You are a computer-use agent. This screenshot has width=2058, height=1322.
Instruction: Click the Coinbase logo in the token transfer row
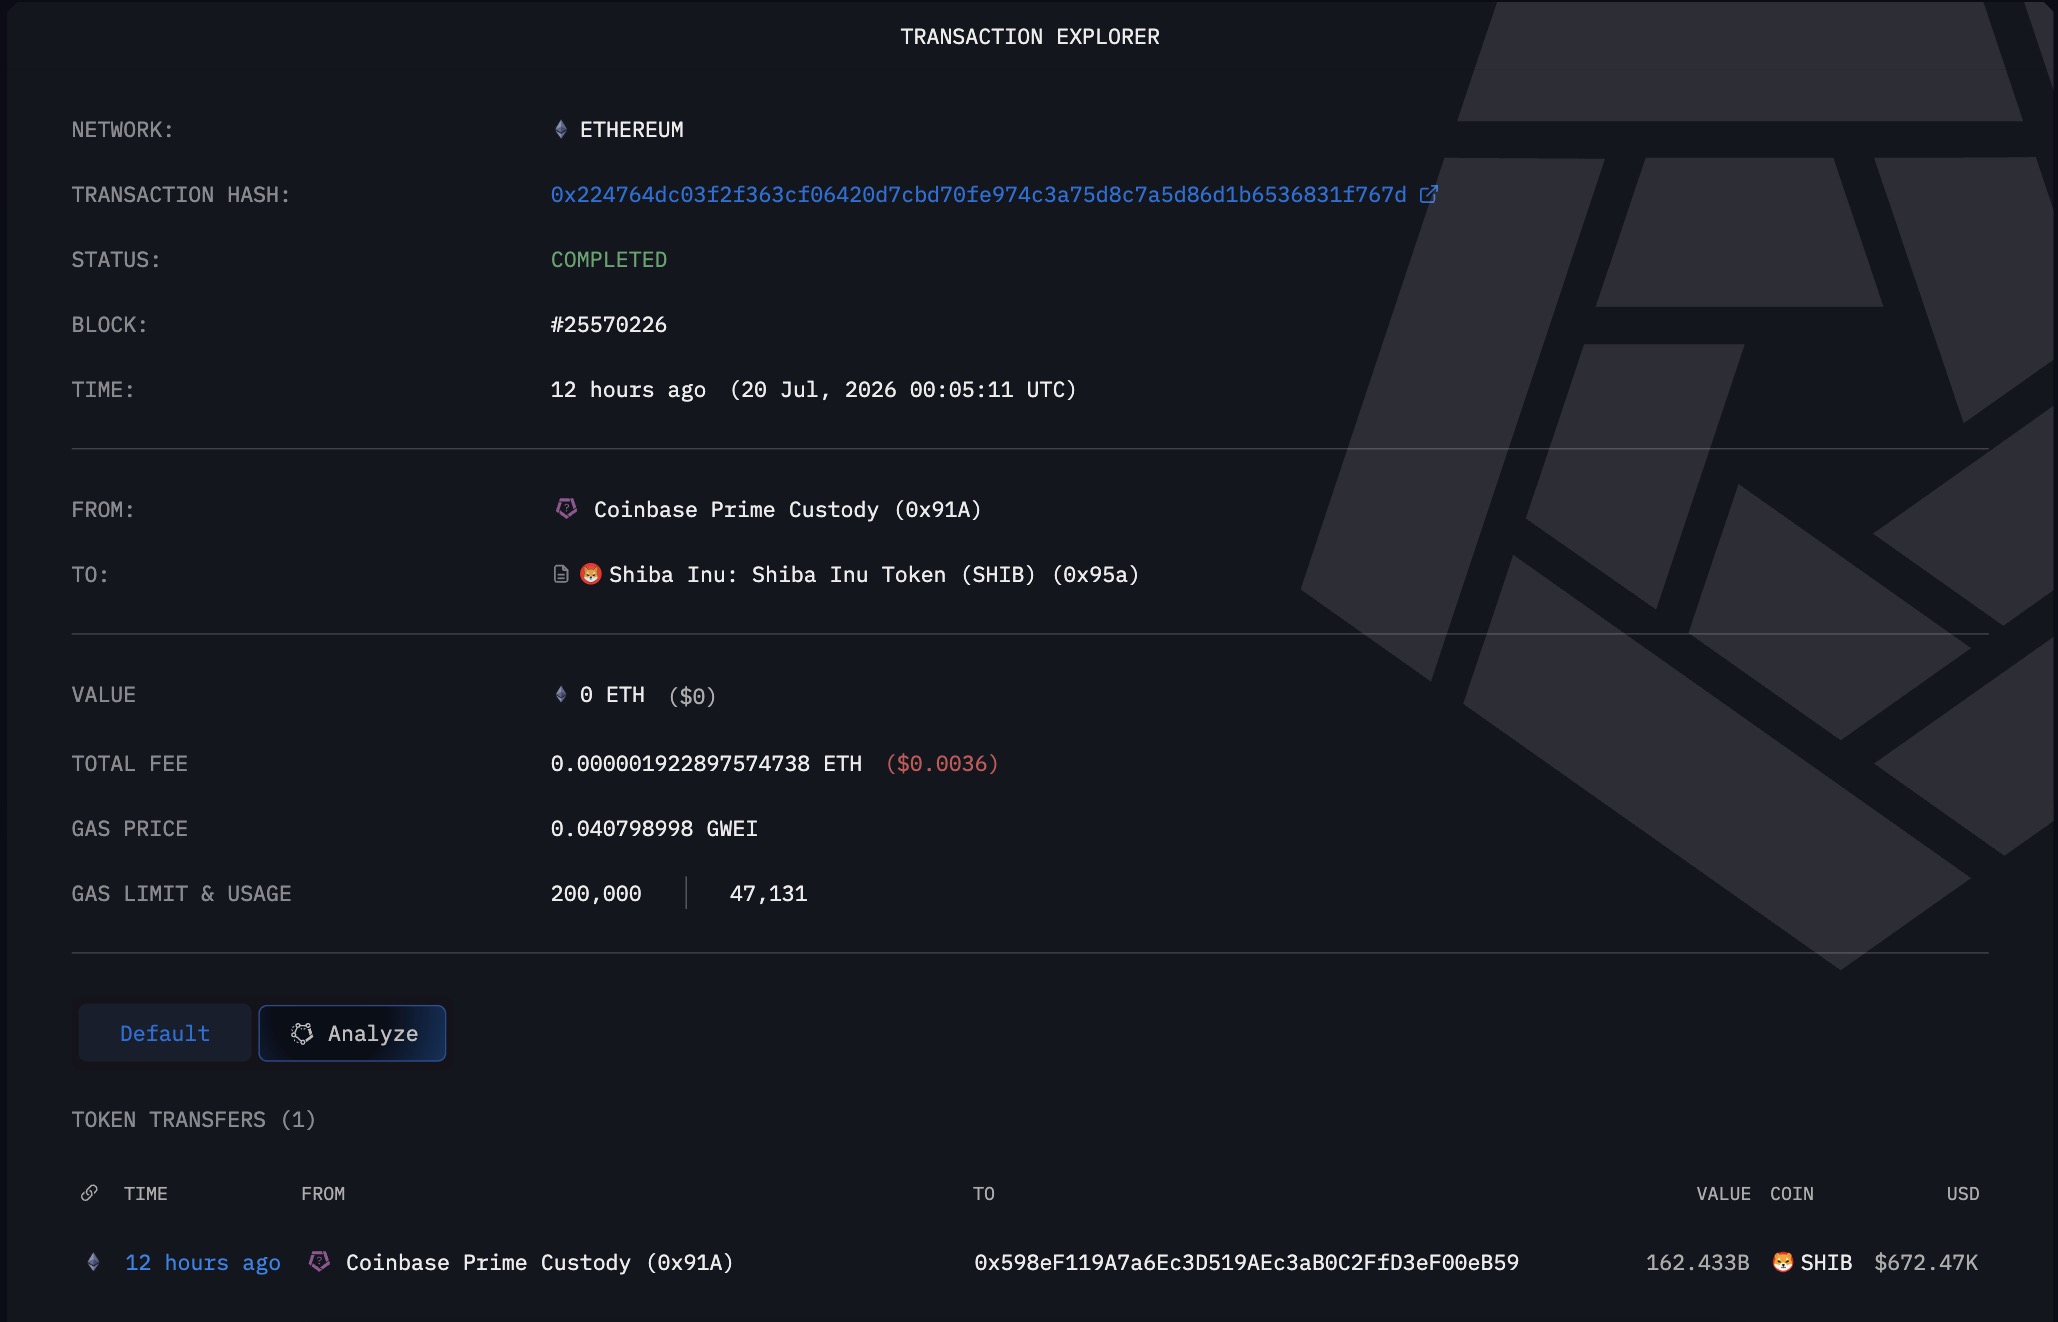pos(319,1262)
